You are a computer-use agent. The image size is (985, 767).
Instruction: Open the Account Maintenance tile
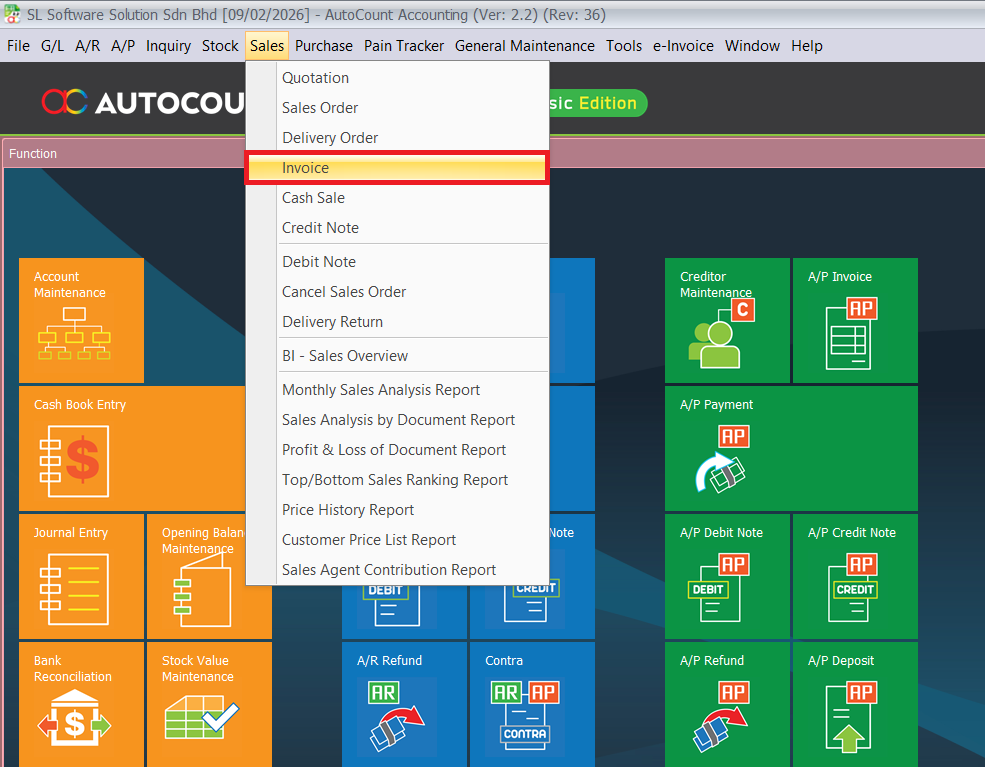pyautogui.click(x=81, y=320)
